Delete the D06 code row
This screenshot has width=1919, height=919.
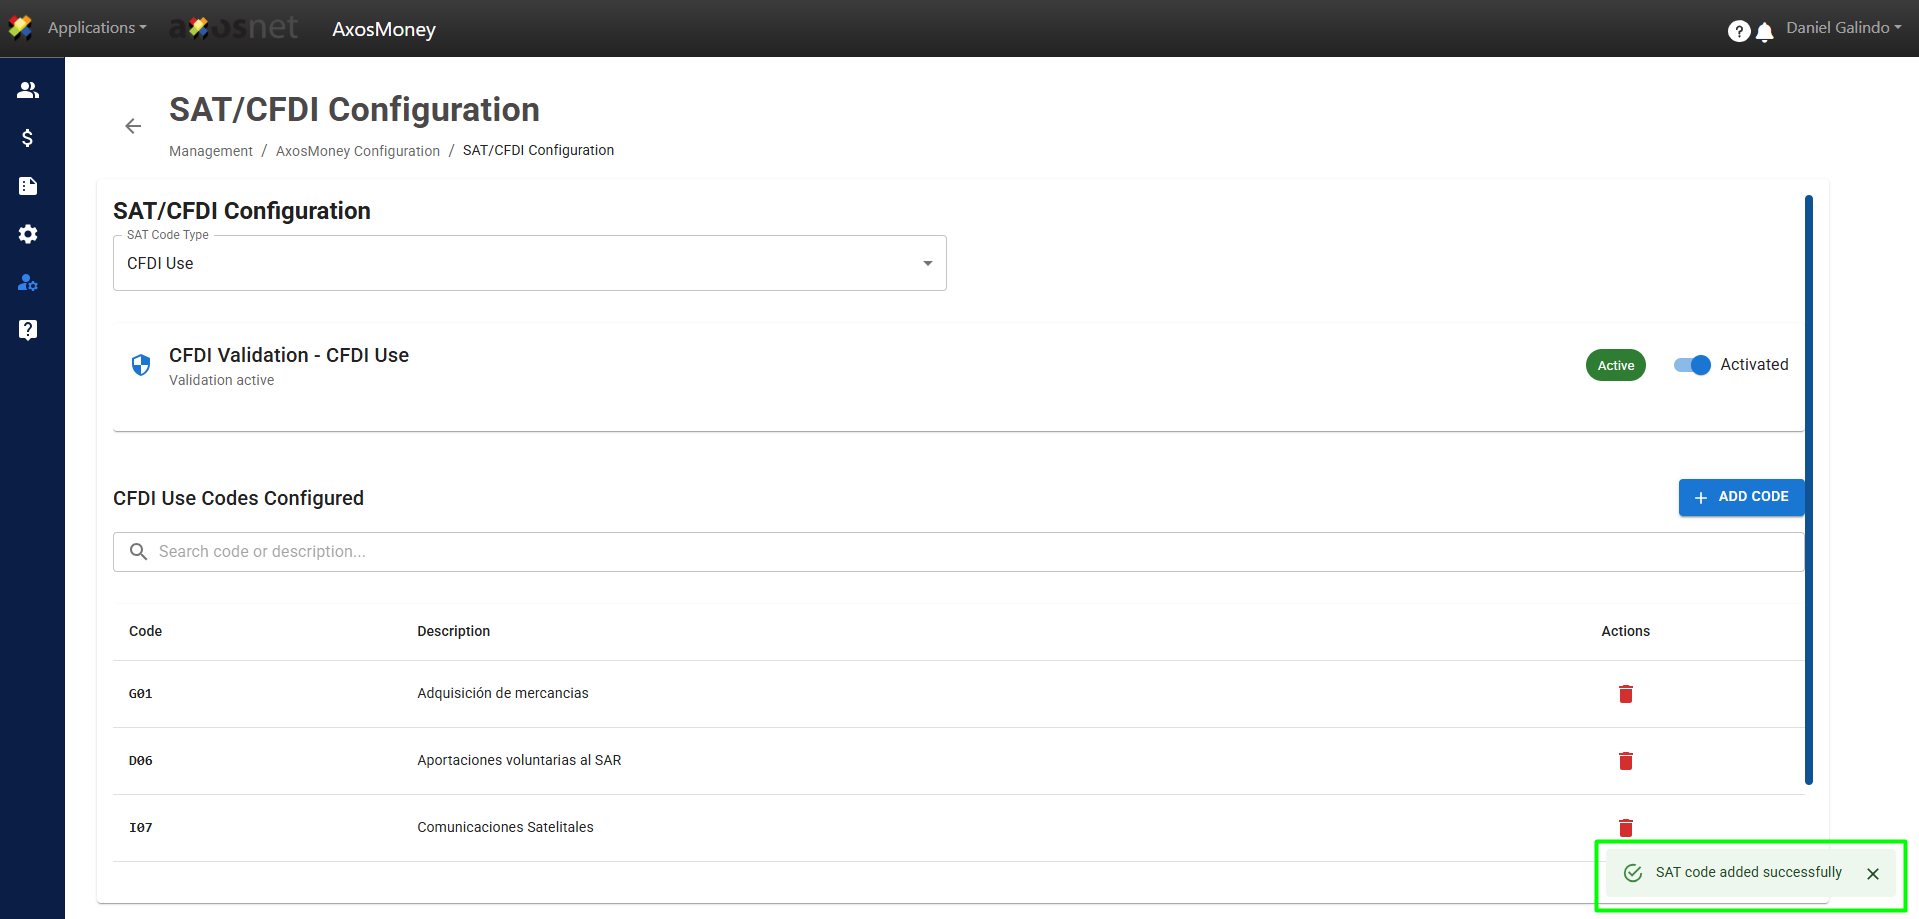click(x=1625, y=761)
